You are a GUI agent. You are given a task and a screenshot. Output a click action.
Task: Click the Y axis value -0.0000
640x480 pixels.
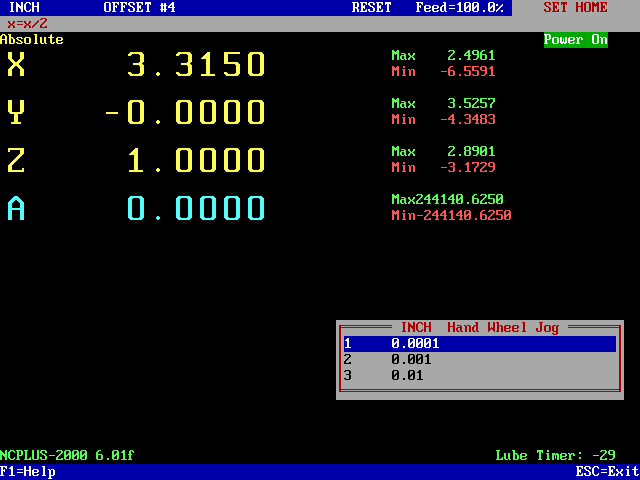(x=185, y=112)
